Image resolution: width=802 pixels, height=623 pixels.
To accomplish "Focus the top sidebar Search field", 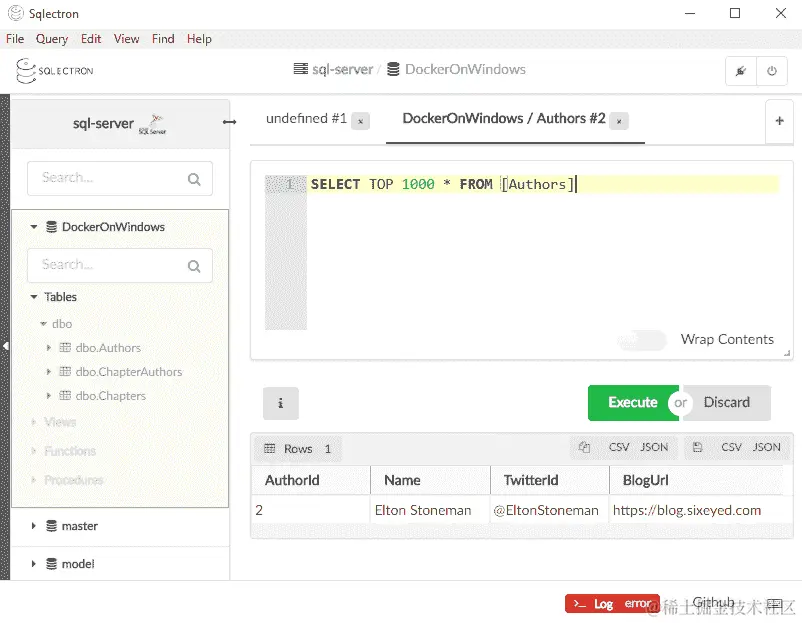I will (120, 179).
